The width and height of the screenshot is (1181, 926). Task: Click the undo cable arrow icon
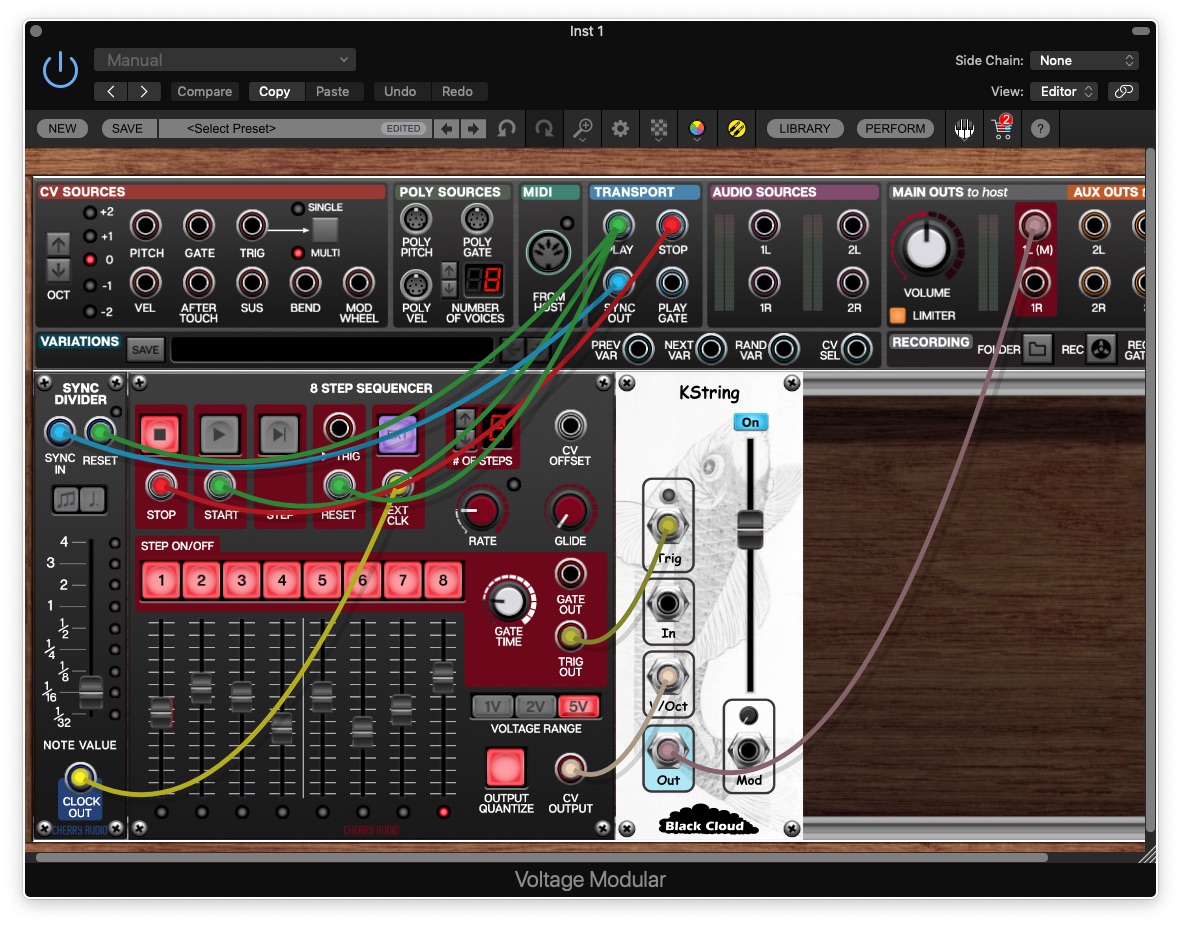[x=507, y=129]
